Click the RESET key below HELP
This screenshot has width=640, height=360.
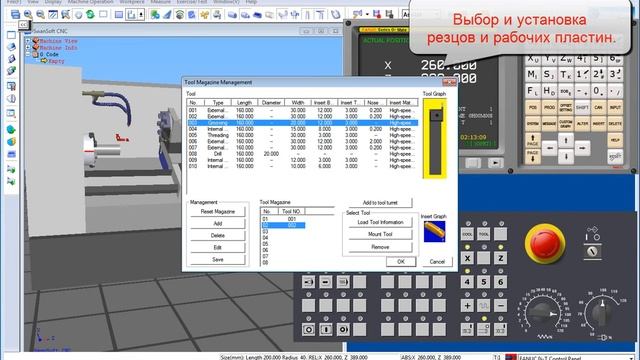coord(615,157)
